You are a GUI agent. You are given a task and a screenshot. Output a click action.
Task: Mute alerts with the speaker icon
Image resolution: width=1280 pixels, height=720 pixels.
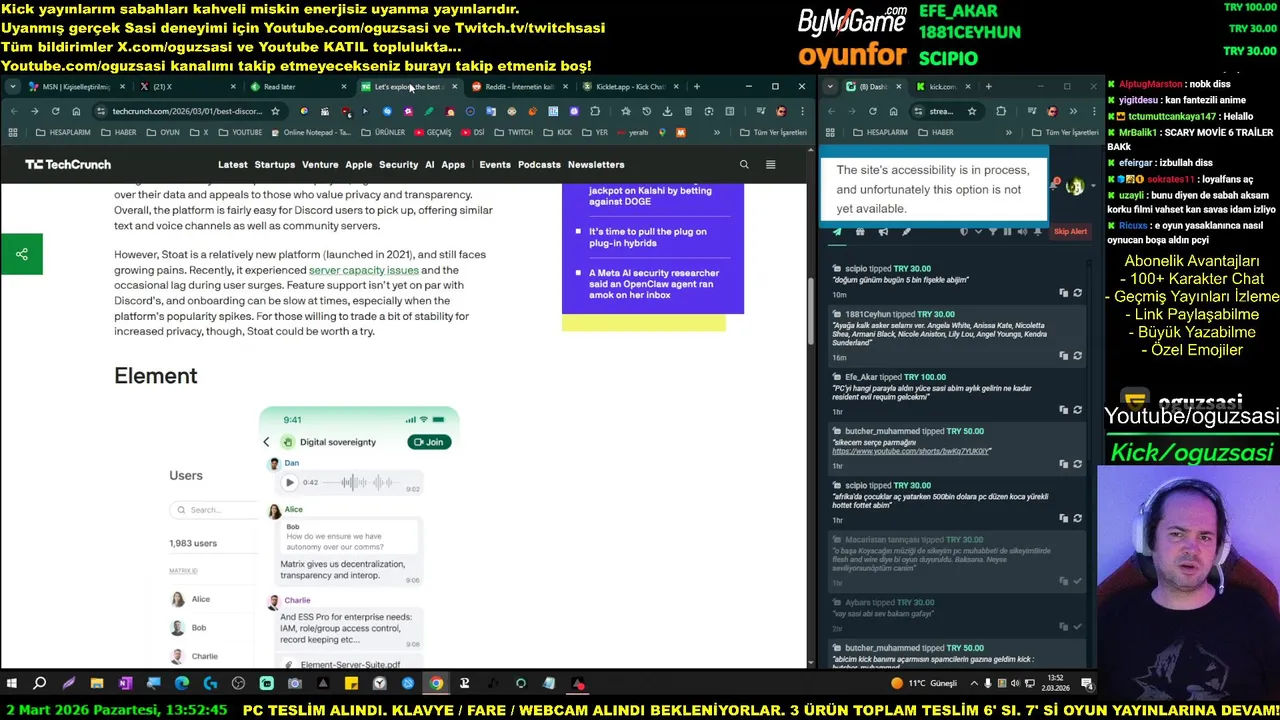coord(1022,232)
